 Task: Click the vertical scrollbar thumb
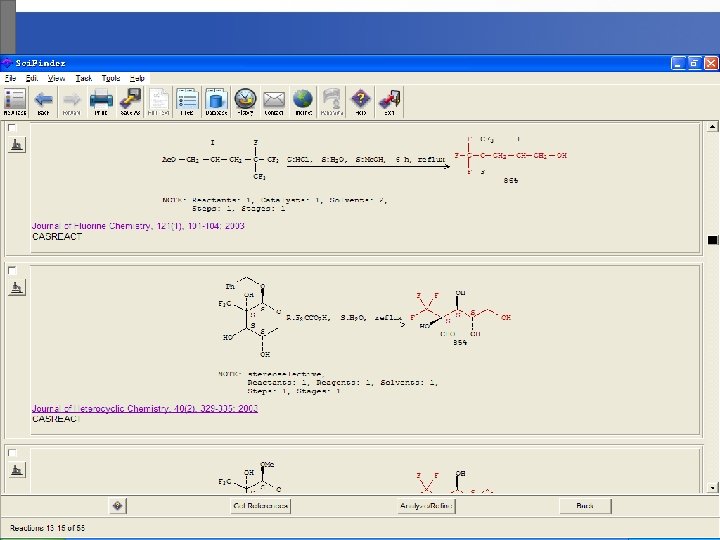712,240
